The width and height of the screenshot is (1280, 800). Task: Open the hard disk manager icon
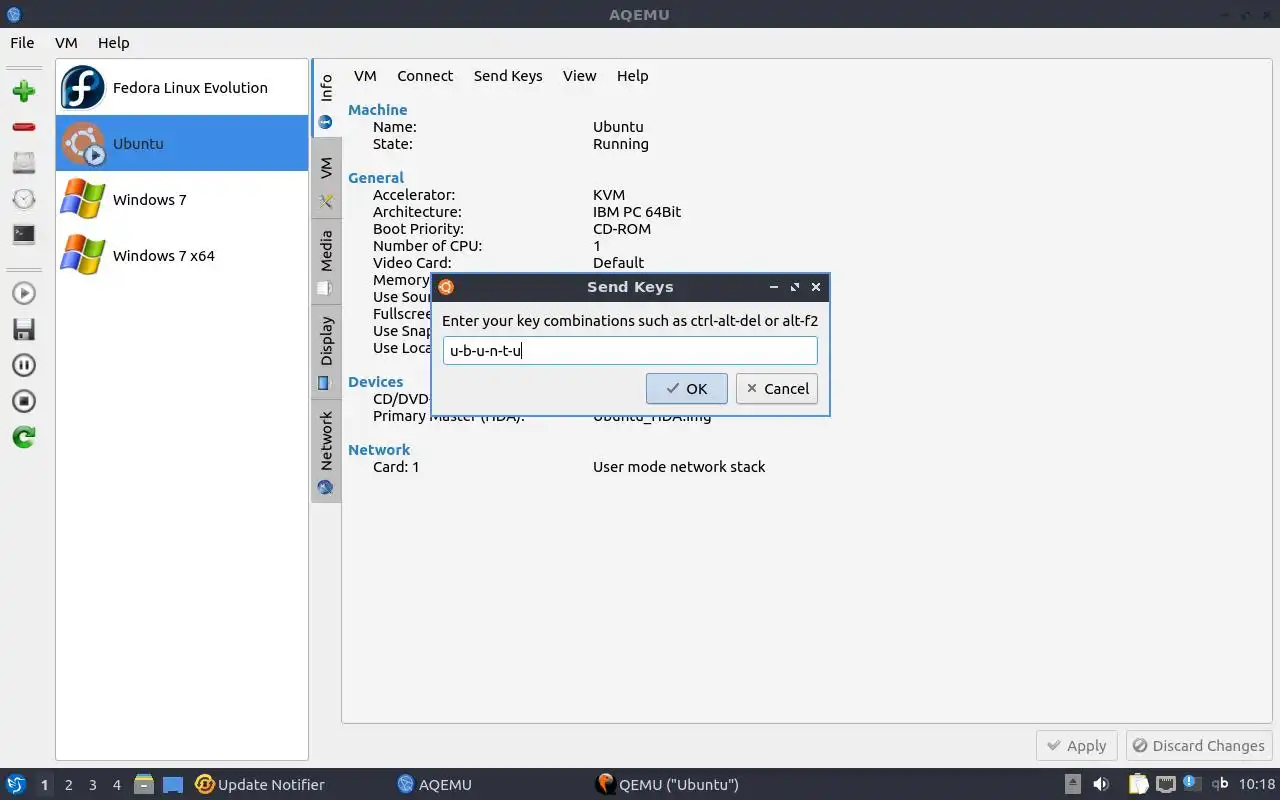(x=24, y=163)
